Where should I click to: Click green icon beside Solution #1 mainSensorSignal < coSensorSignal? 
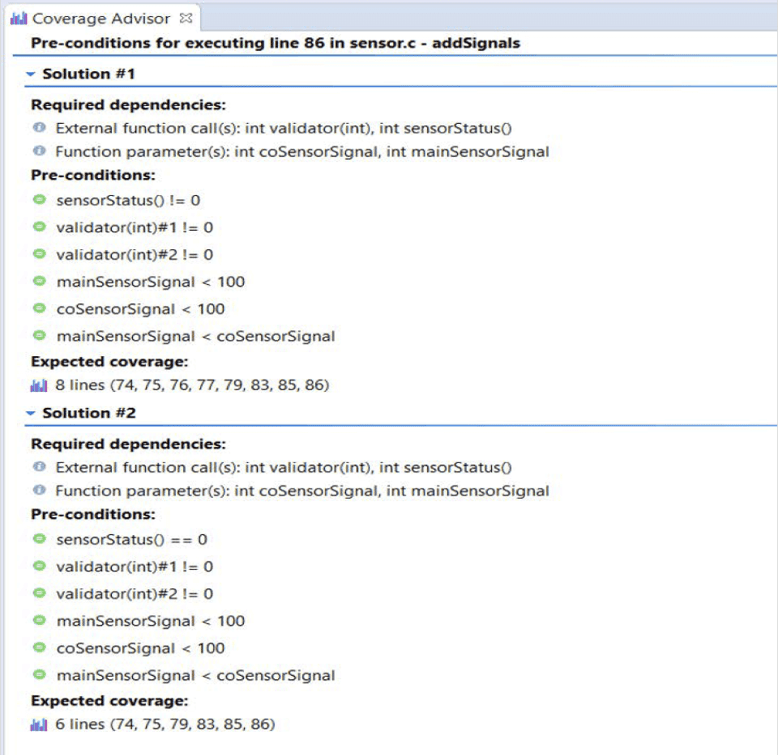click(x=39, y=335)
